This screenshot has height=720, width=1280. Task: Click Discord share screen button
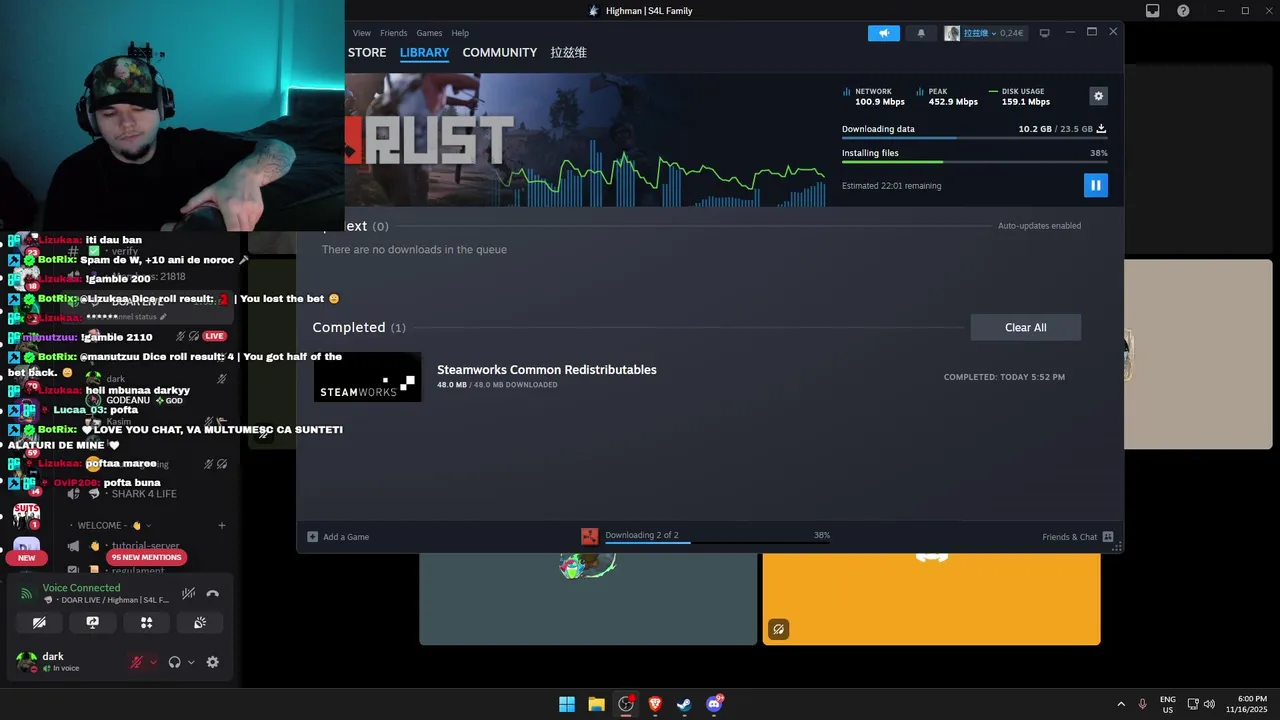[93, 622]
